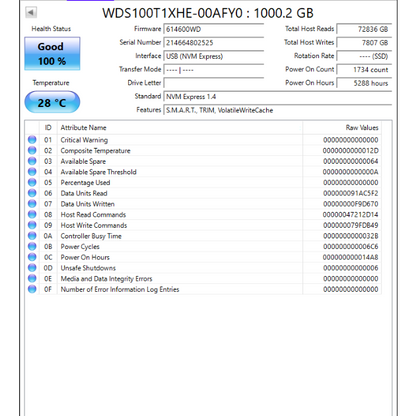Click the status circle for Unsafe Shutdowns
The width and height of the screenshot is (416, 416).
click(x=32, y=268)
